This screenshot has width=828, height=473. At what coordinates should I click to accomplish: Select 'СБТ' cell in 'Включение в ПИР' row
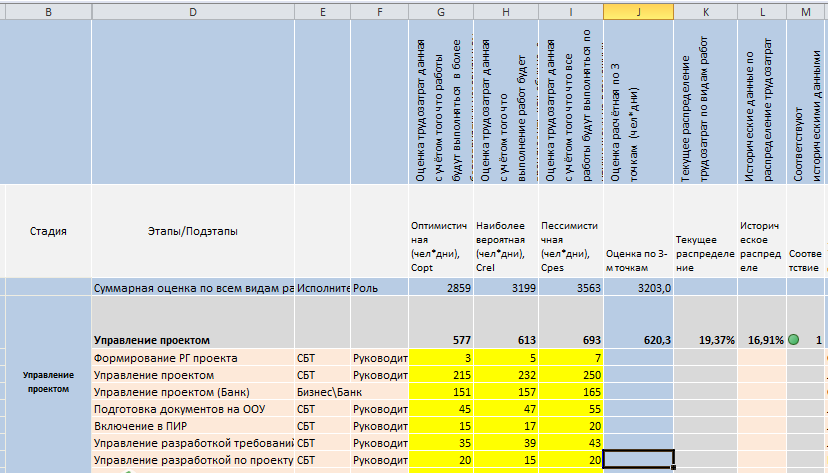pyautogui.click(x=323, y=425)
